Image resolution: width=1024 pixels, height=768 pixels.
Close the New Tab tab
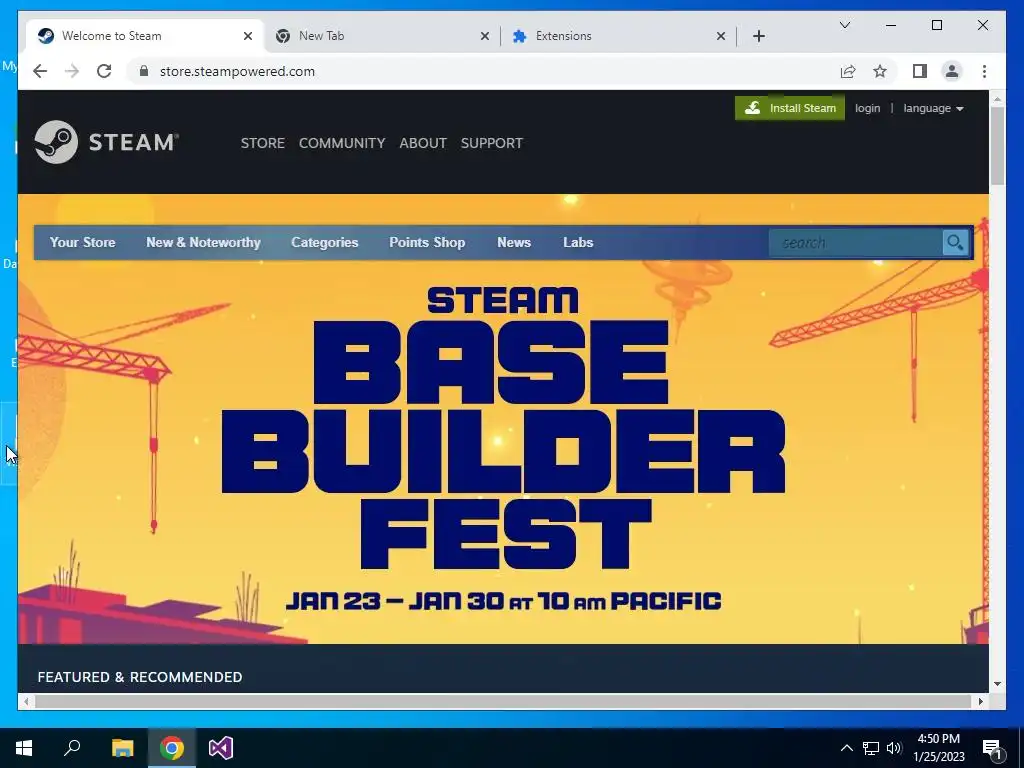(485, 36)
